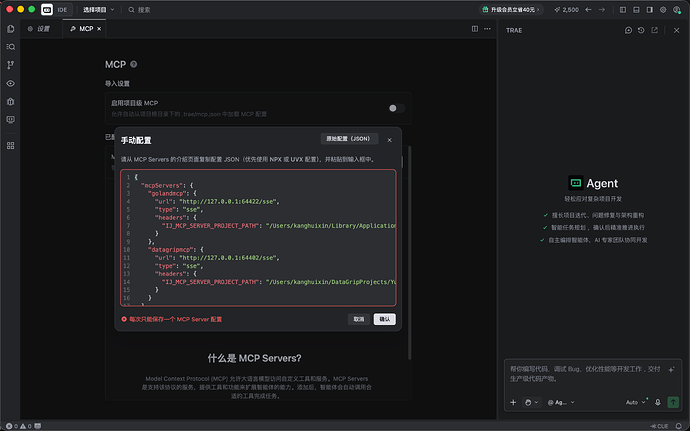Open the editor more actions ellipsis
Viewport: 690px width, 431px height.
tap(487, 29)
